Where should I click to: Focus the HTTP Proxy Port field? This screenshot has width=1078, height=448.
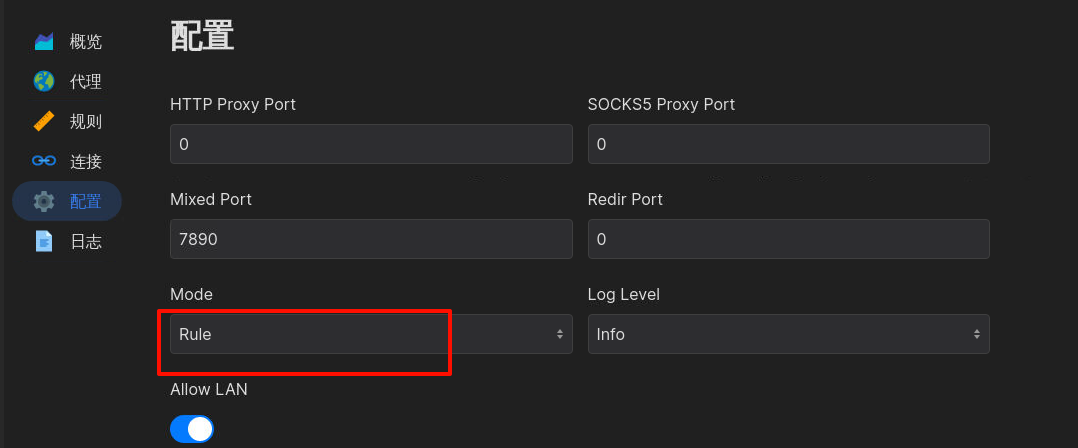coord(371,144)
